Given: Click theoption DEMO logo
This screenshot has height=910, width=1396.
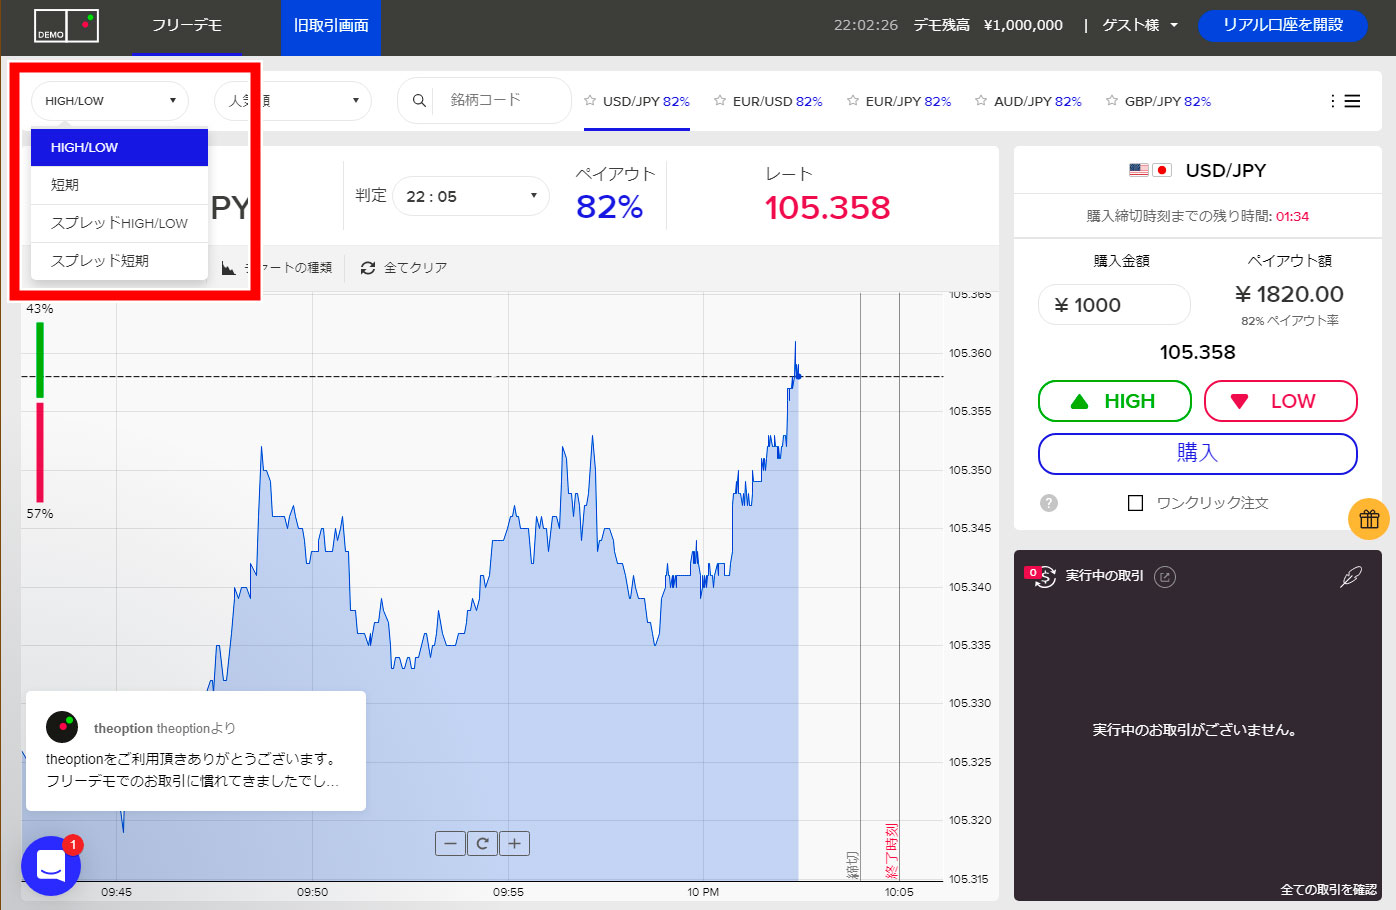Looking at the screenshot, I should coord(66,26).
